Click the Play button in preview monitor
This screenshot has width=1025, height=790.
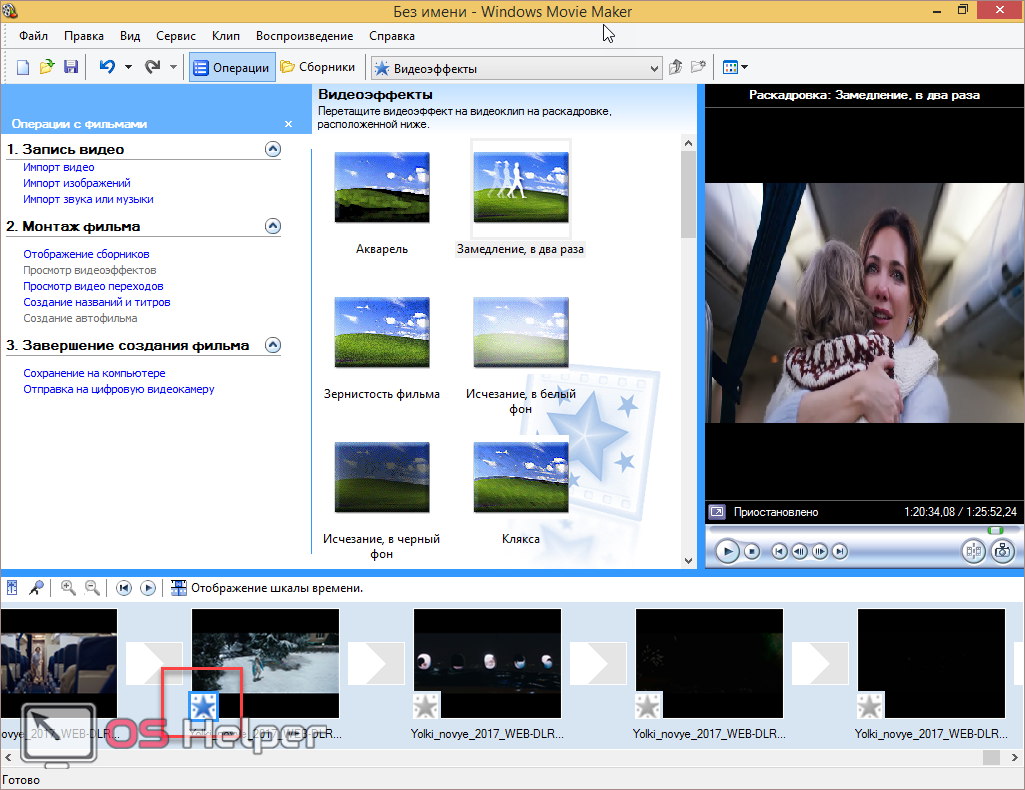click(x=728, y=551)
